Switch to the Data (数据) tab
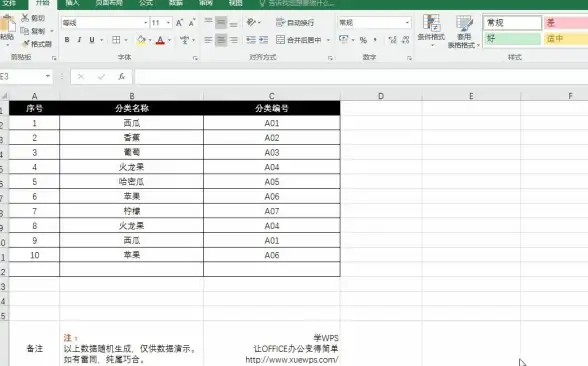The height and width of the screenshot is (366, 588). click(176, 3)
